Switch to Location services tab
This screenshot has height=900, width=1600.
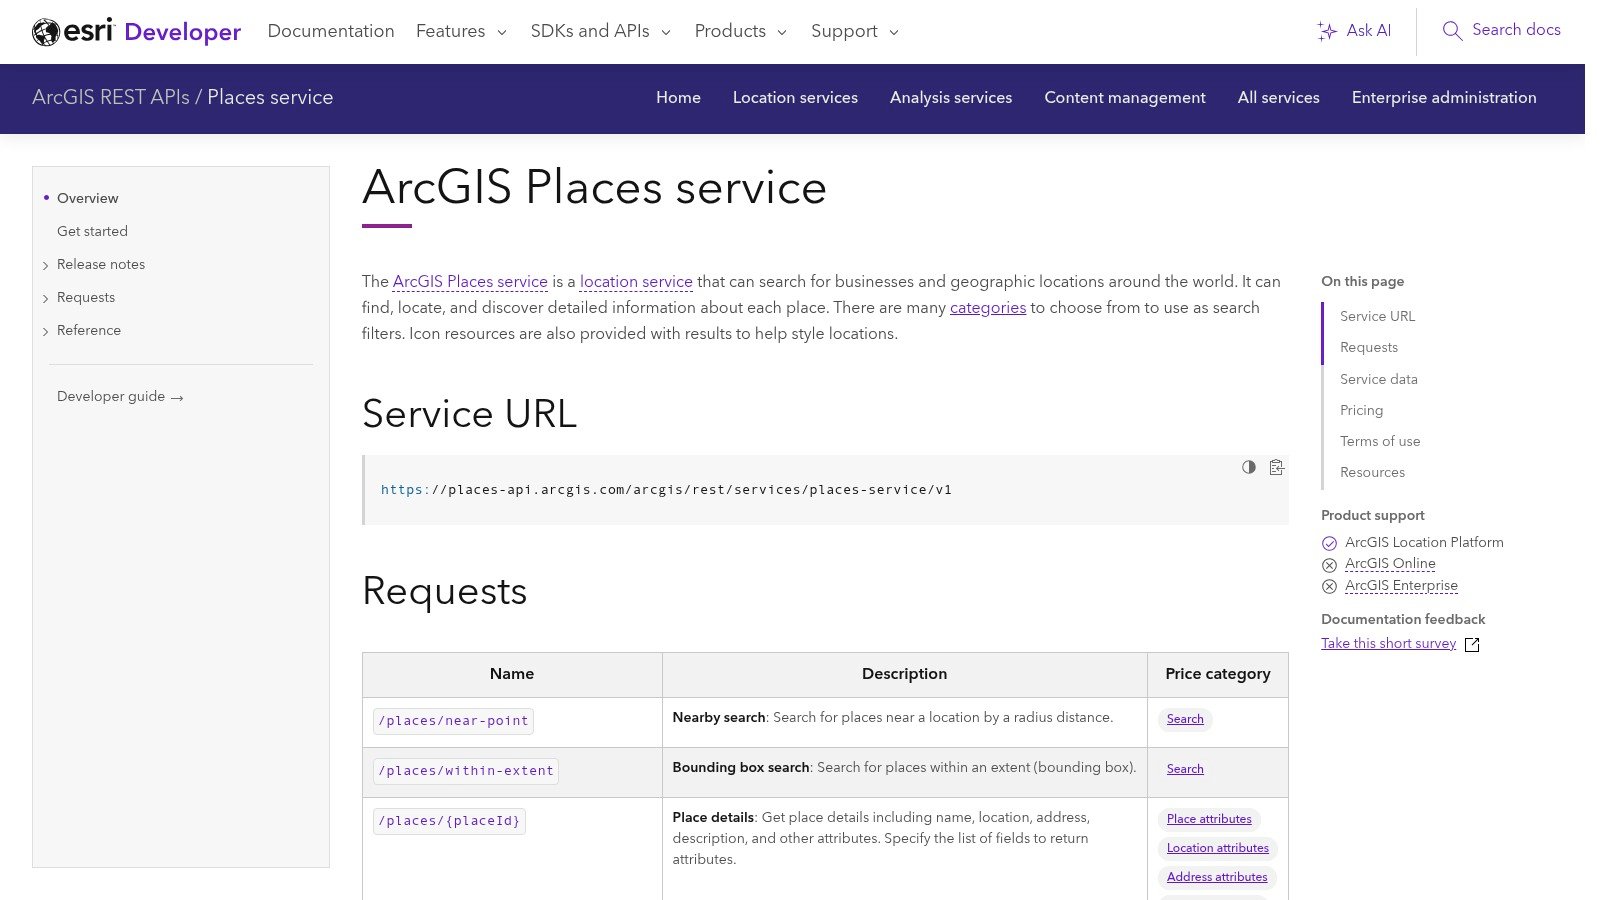[x=795, y=97]
